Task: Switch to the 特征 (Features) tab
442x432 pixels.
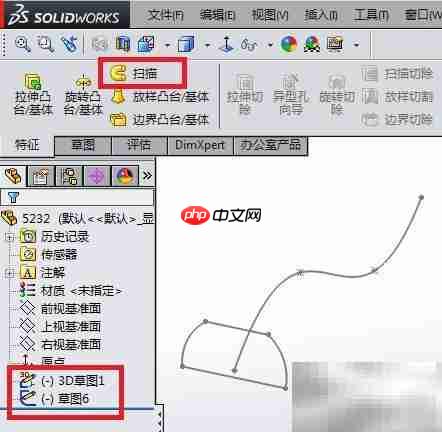Action: pyautogui.click(x=27, y=145)
